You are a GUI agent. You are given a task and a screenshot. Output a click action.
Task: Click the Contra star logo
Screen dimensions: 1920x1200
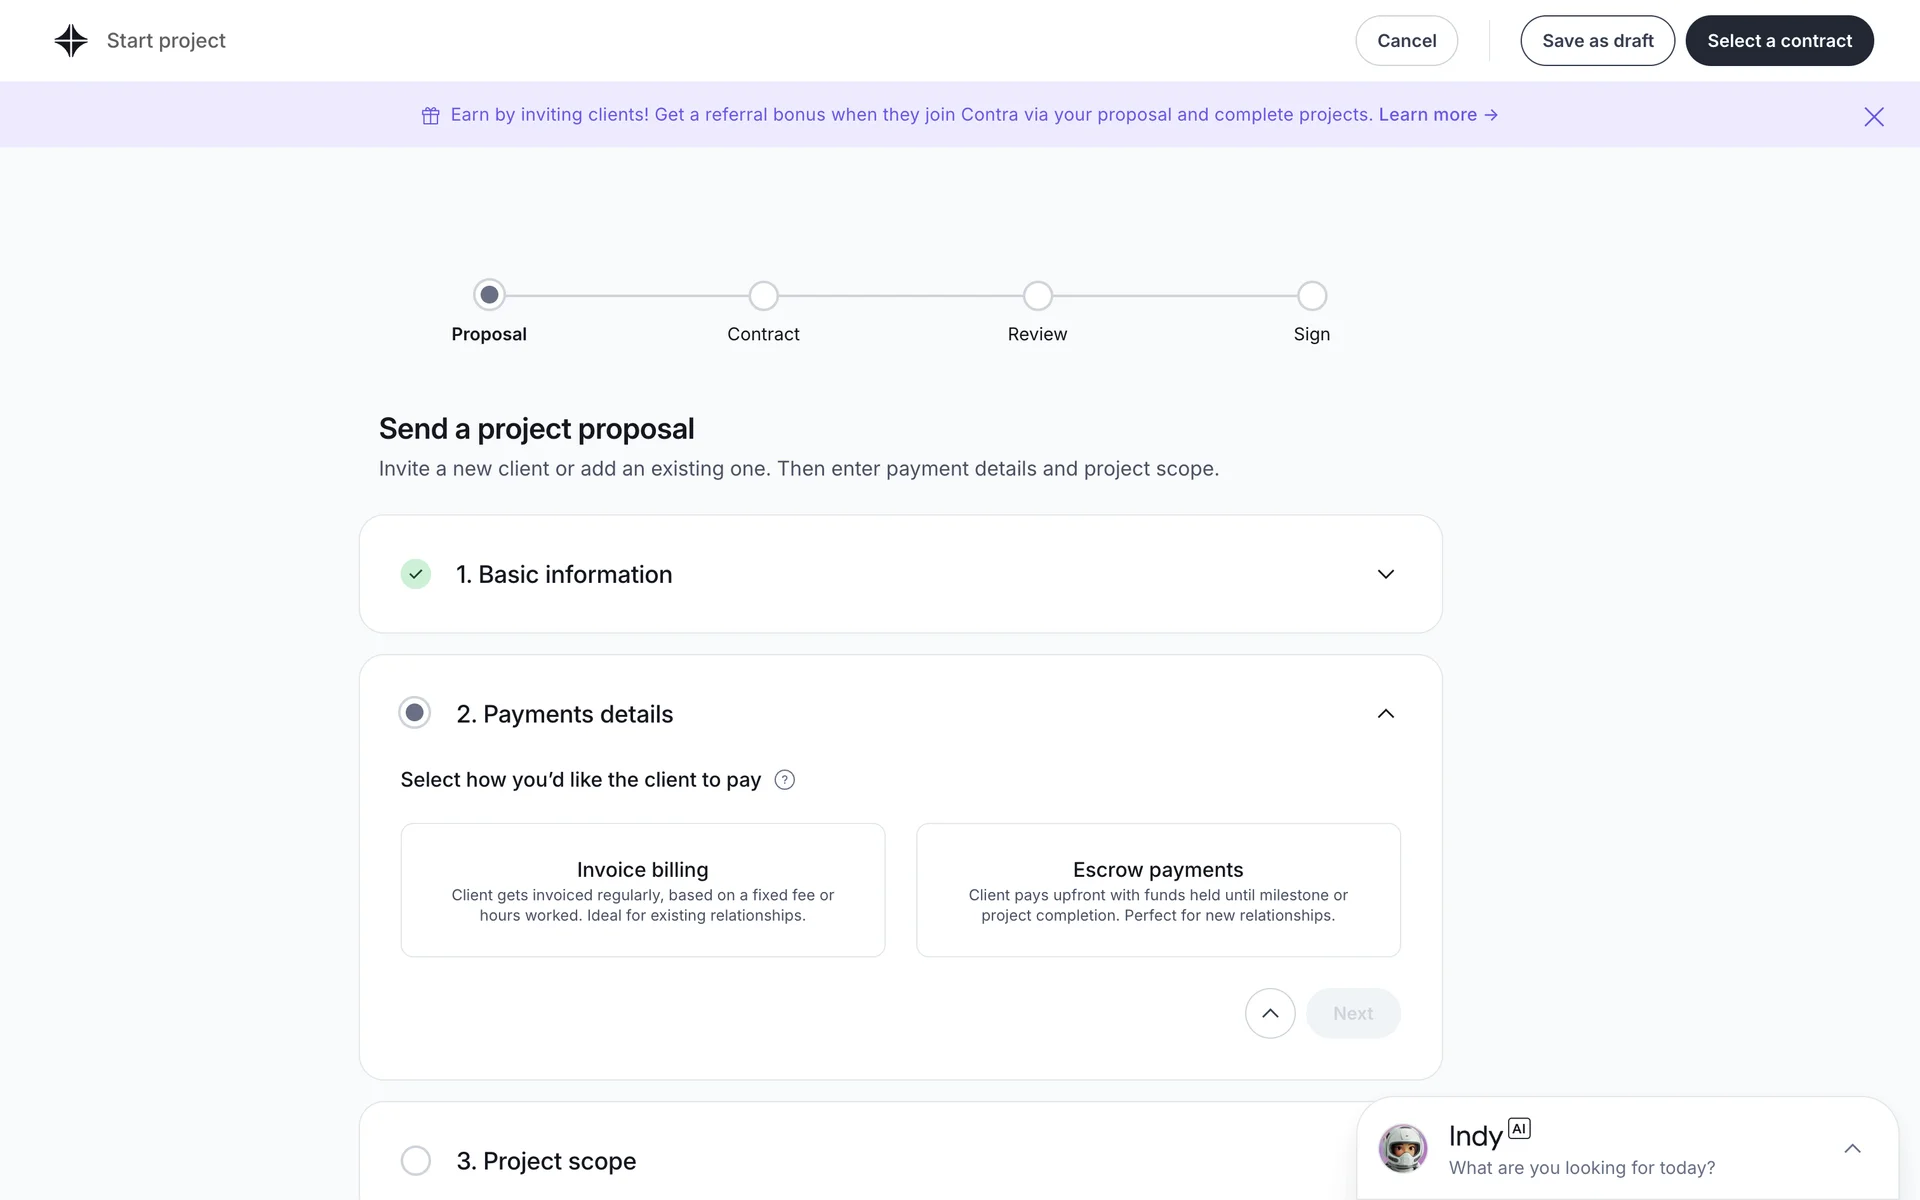point(71,41)
